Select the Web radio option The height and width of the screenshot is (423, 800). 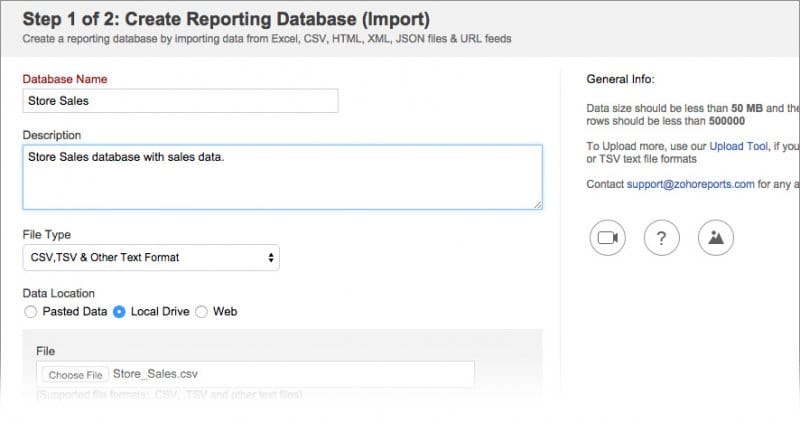[201, 312]
